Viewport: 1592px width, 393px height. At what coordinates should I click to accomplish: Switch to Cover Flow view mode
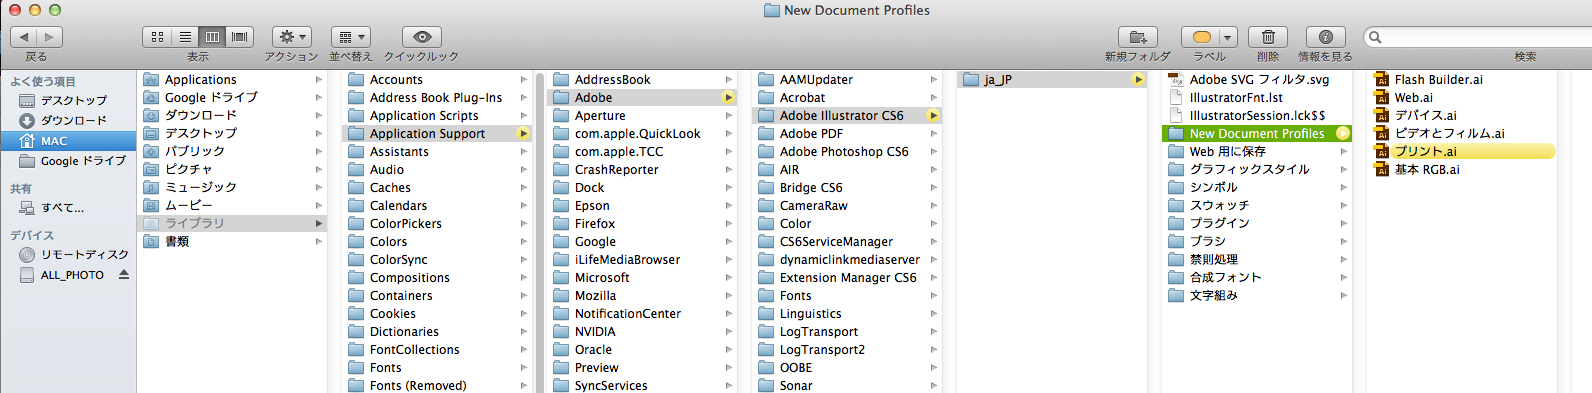coord(240,37)
